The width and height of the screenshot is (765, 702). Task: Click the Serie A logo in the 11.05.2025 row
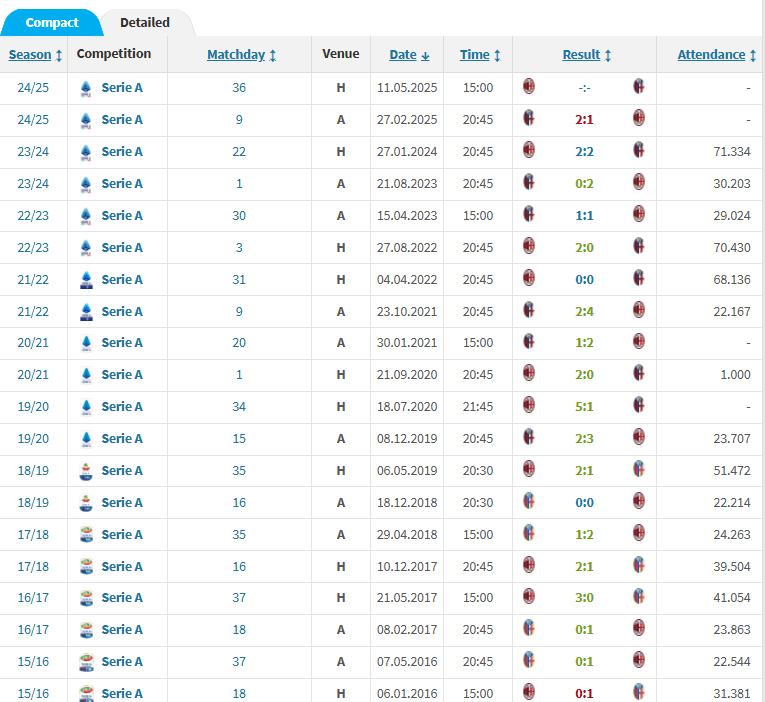pyautogui.click(x=86, y=88)
